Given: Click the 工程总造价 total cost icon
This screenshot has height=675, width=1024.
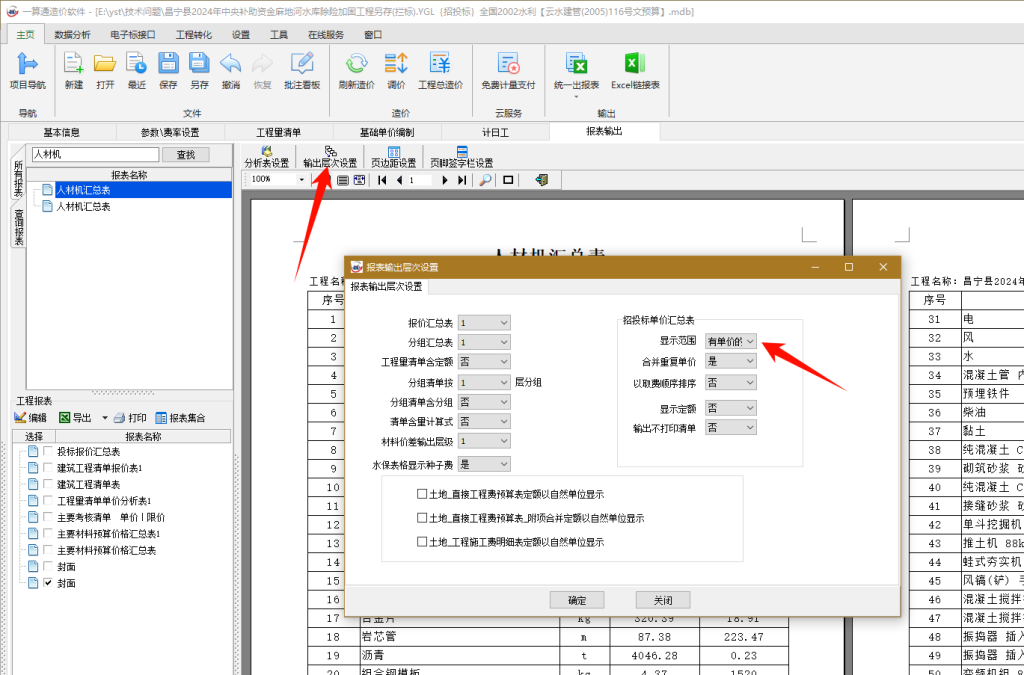Looking at the screenshot, I should pyautogui.click(x=440, y=64).
